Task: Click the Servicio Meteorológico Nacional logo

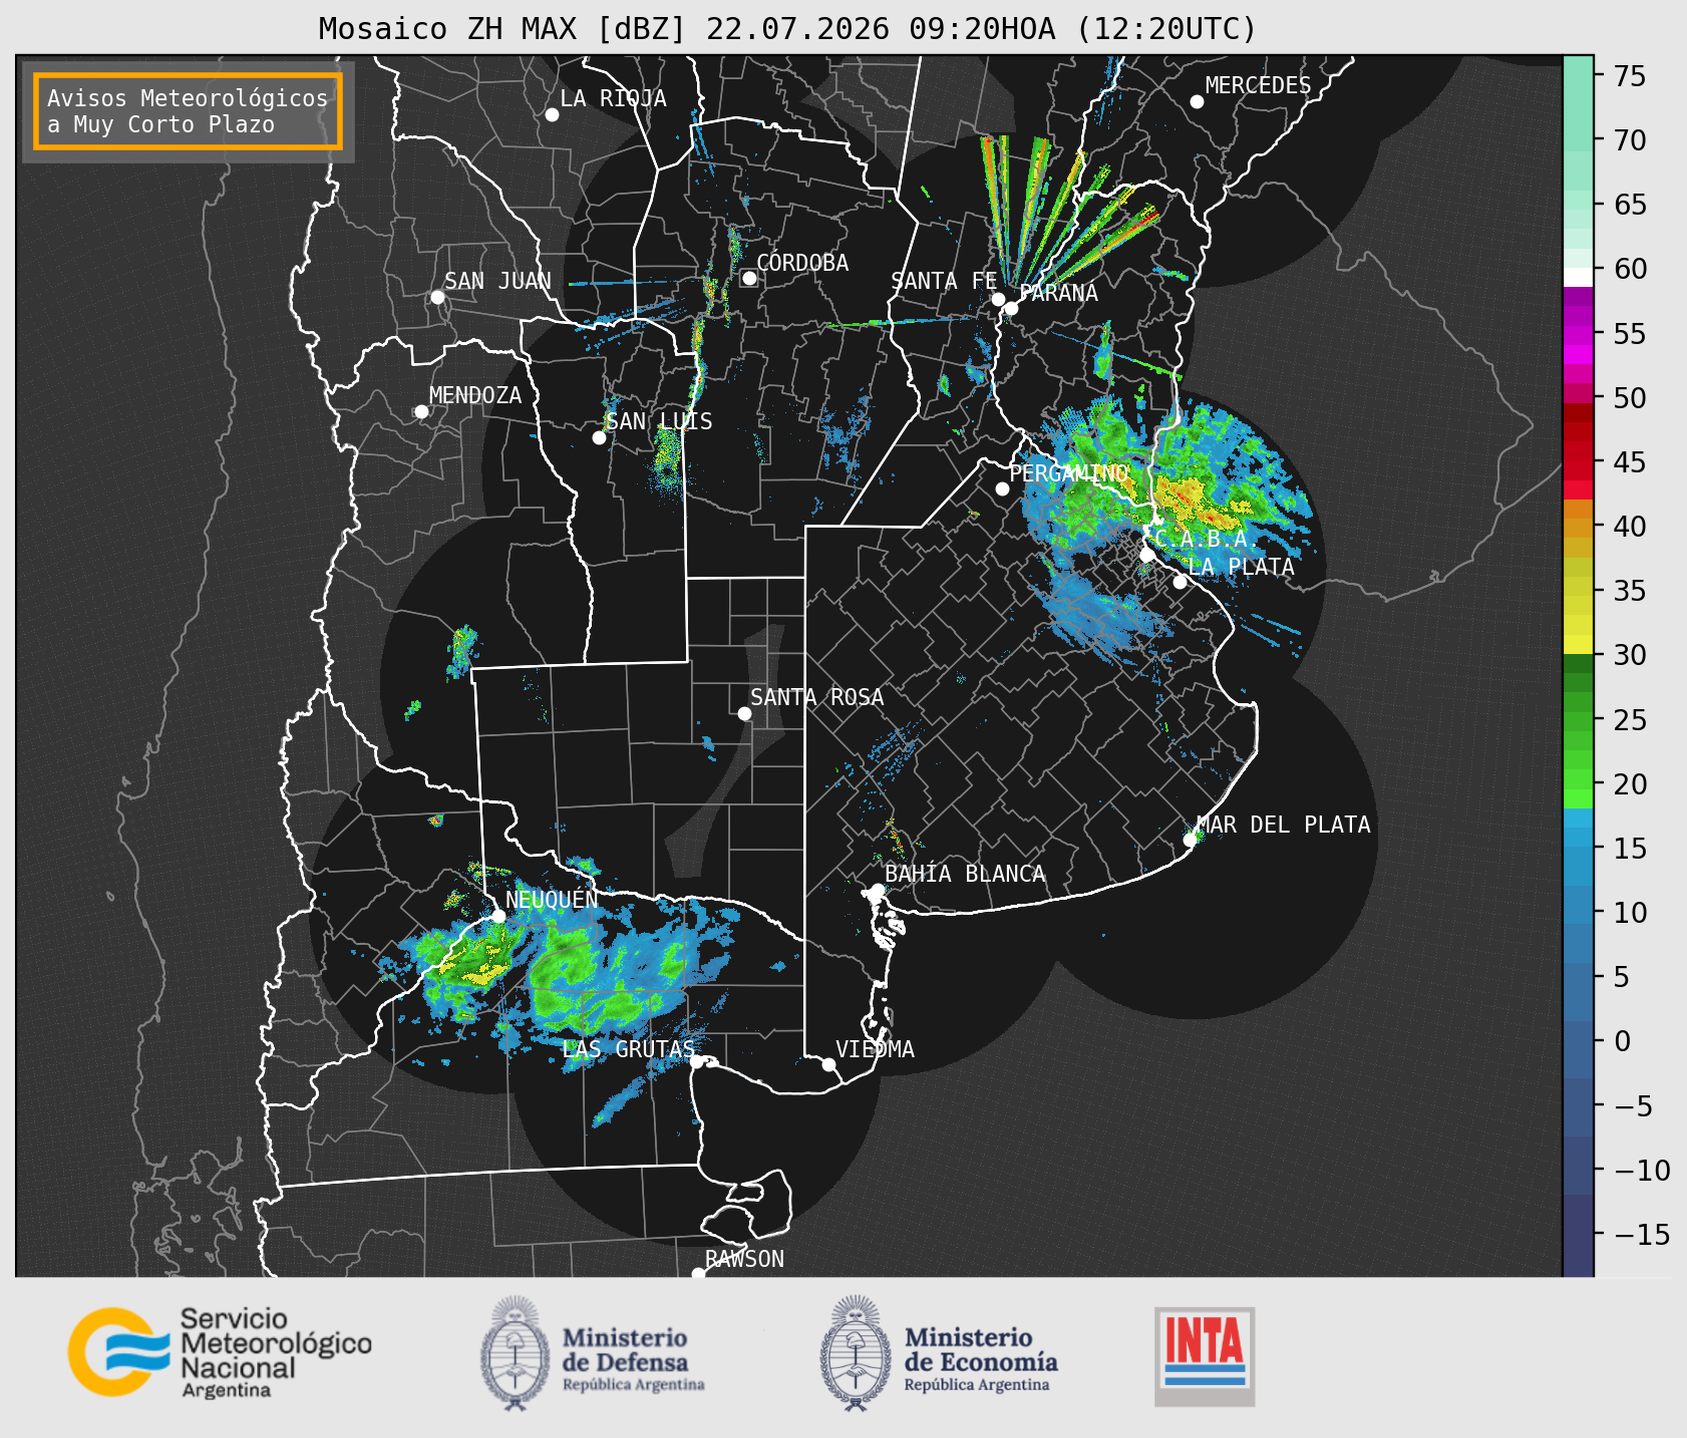Action: click(220, 1352)
